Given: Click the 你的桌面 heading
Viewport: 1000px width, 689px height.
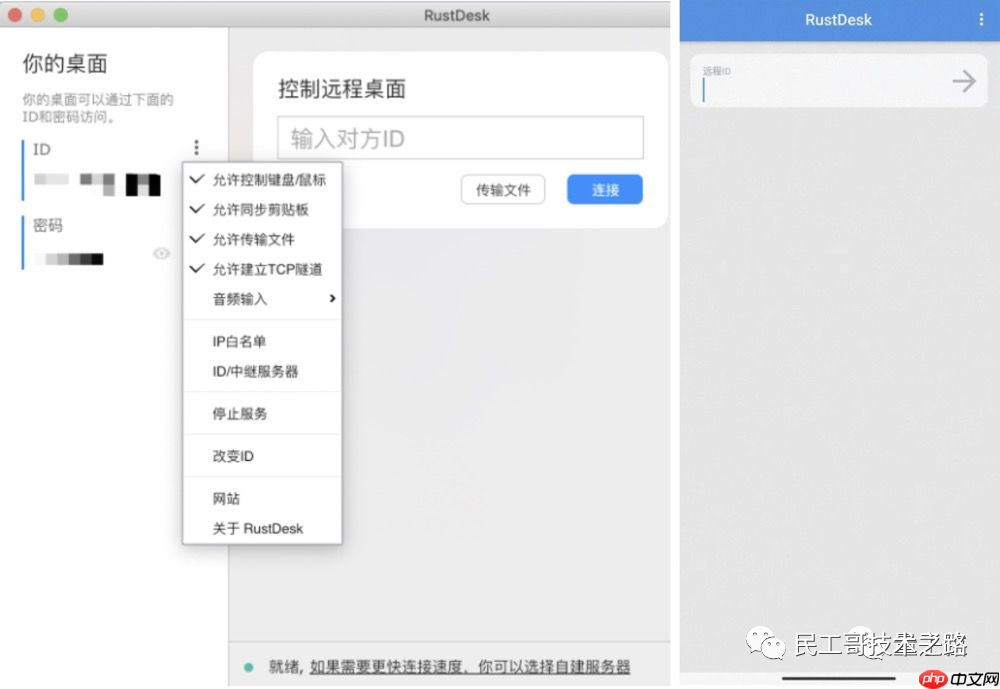Looking at the screenshot, I should pos(65,64).
